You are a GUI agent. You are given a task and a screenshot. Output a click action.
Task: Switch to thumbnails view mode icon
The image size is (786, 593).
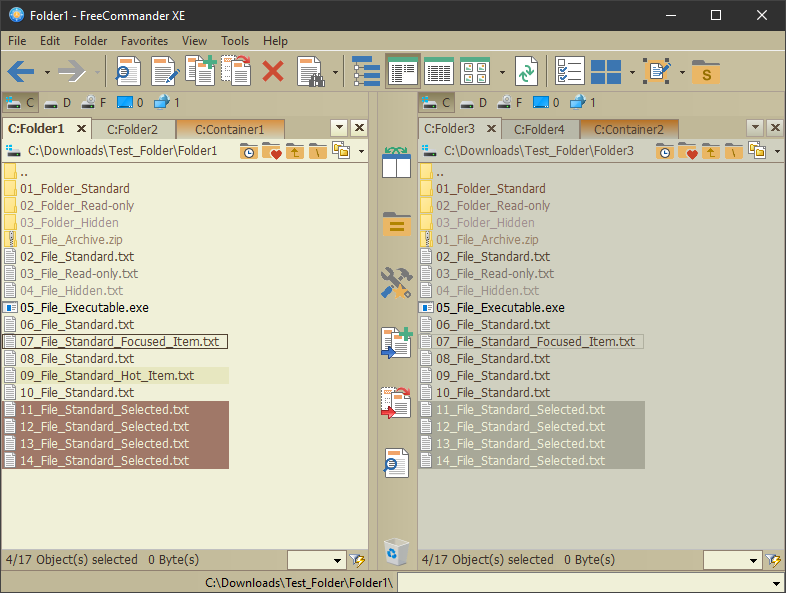pyautogui.click(x=475, y=71)
